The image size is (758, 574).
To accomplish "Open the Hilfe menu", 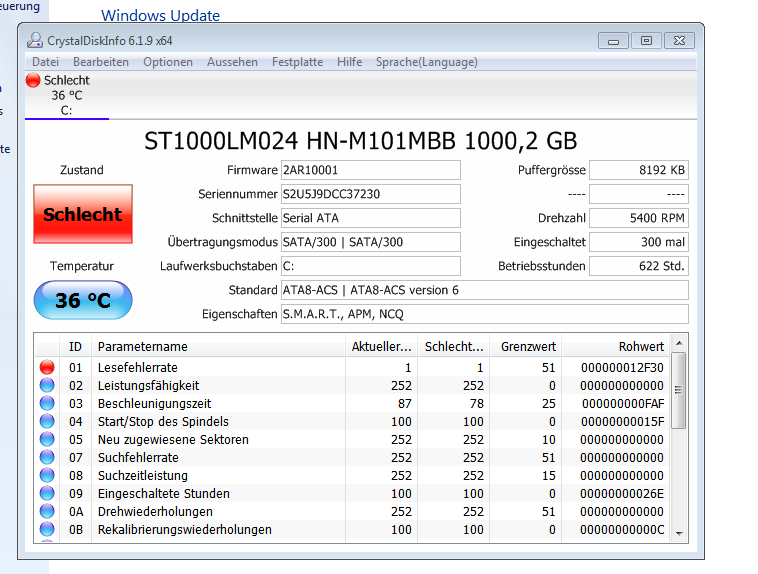I will 350,62.
